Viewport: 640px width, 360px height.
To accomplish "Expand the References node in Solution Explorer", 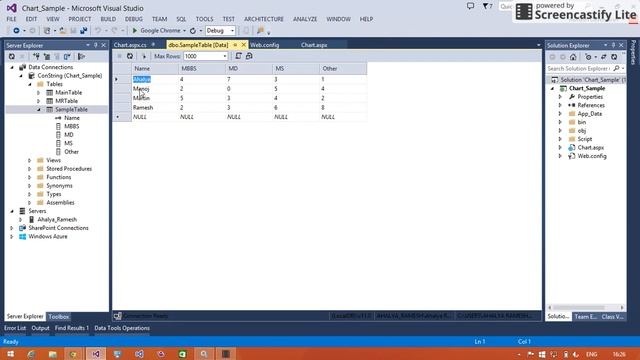I will pos(560,105).
